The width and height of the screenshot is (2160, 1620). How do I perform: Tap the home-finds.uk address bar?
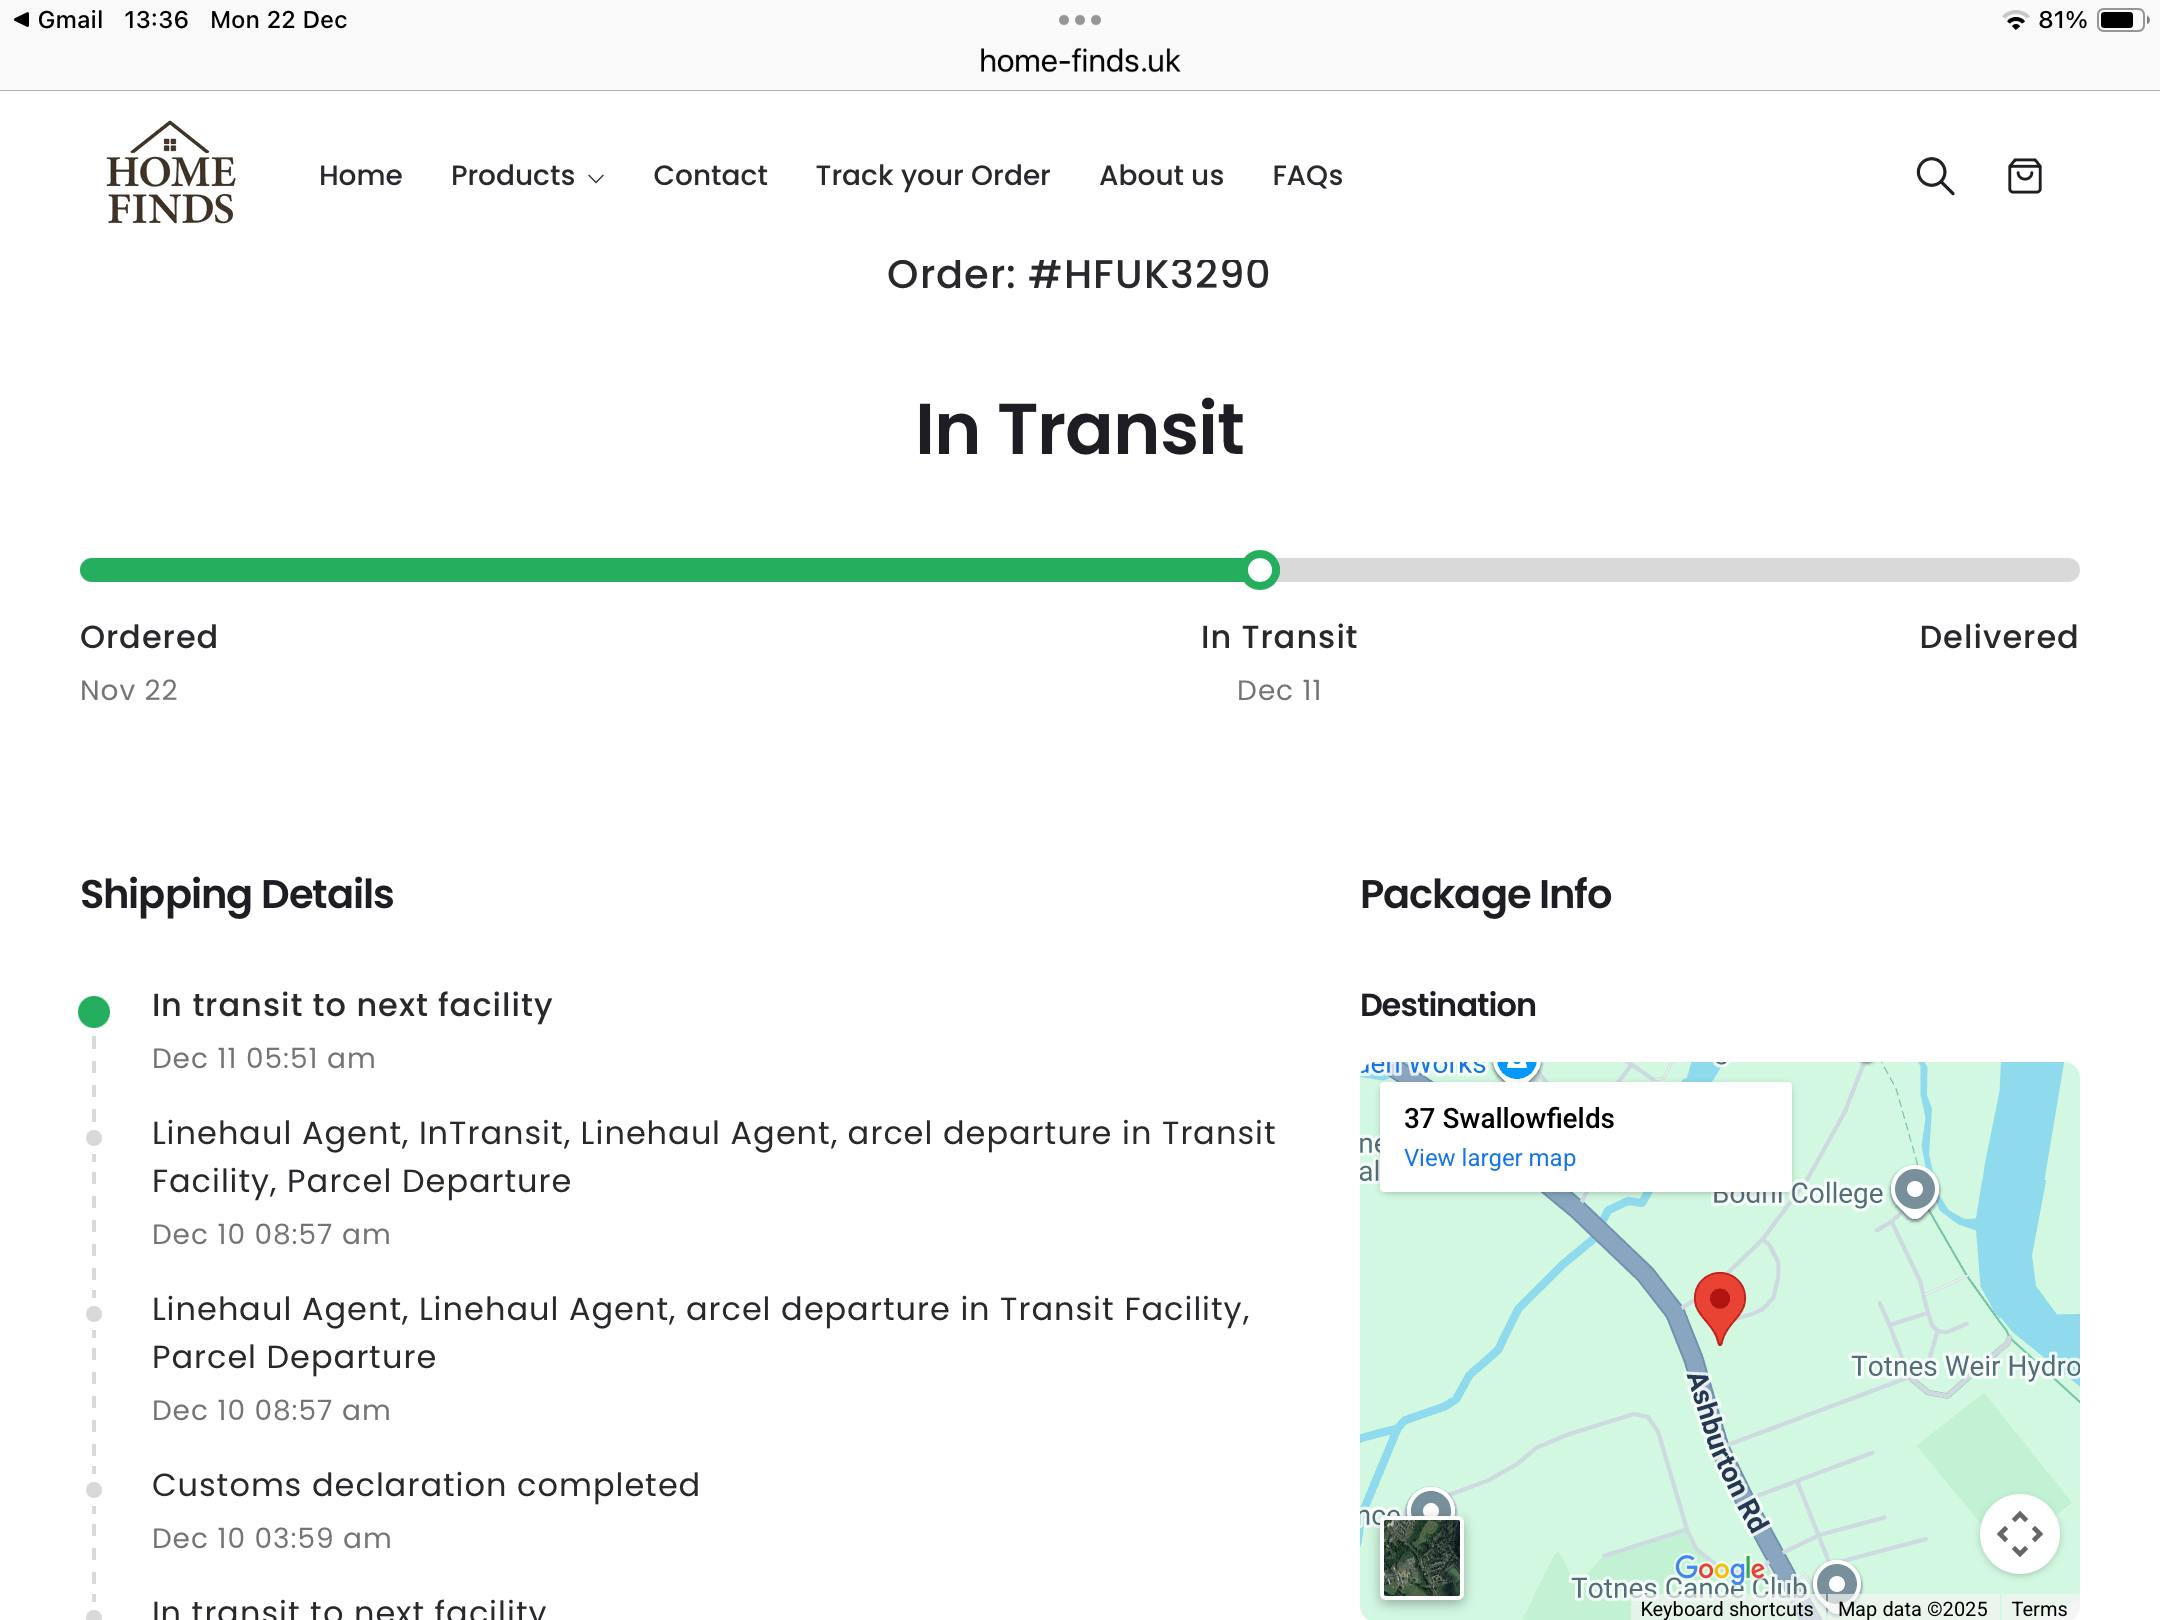(x=1079, y=61)
